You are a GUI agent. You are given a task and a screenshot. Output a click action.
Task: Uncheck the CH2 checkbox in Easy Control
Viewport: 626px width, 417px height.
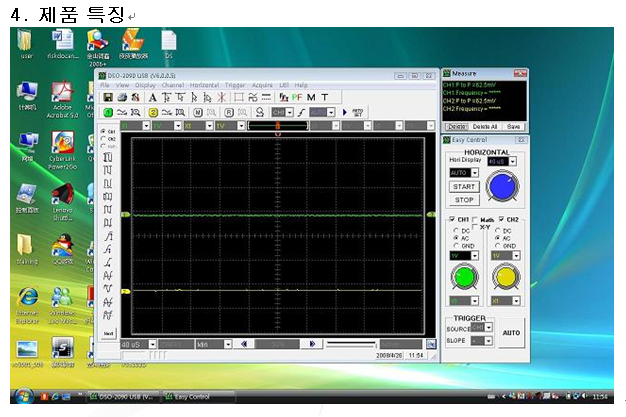(x=502, y=219)
